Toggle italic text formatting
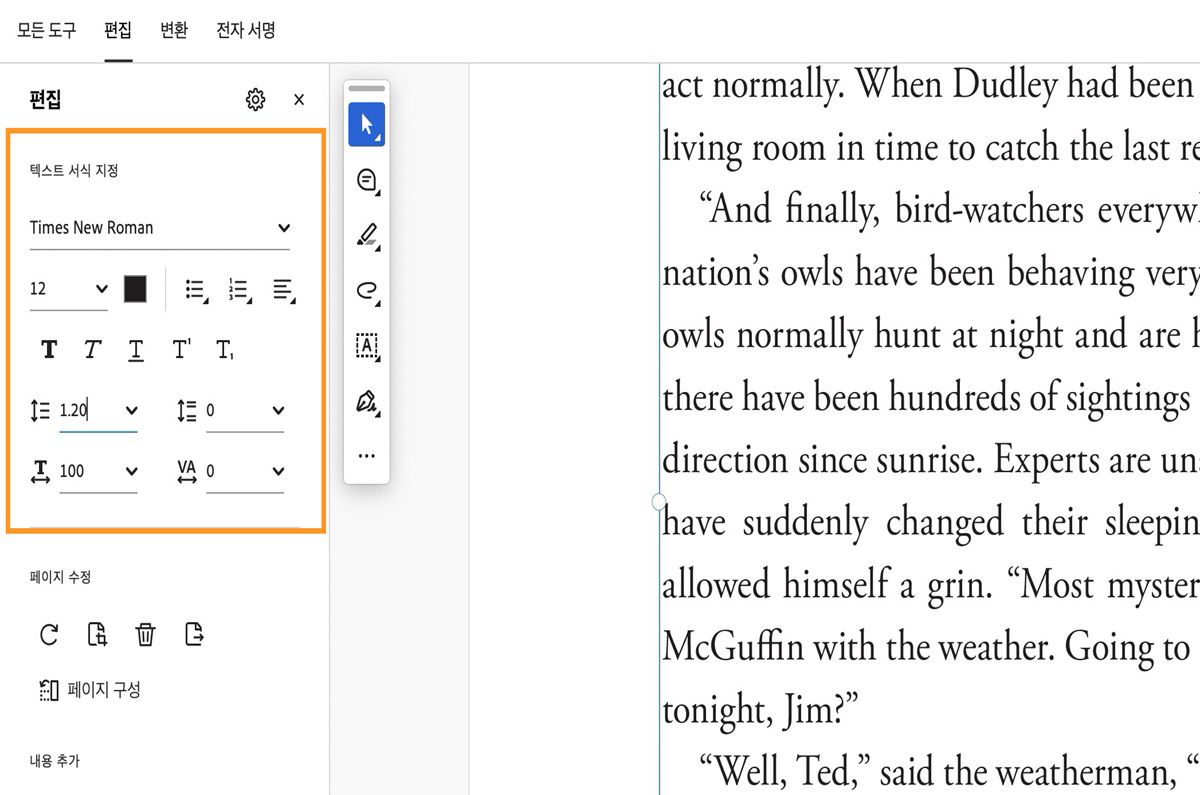This screenshot has width=1200, height=795. point(92,350)
